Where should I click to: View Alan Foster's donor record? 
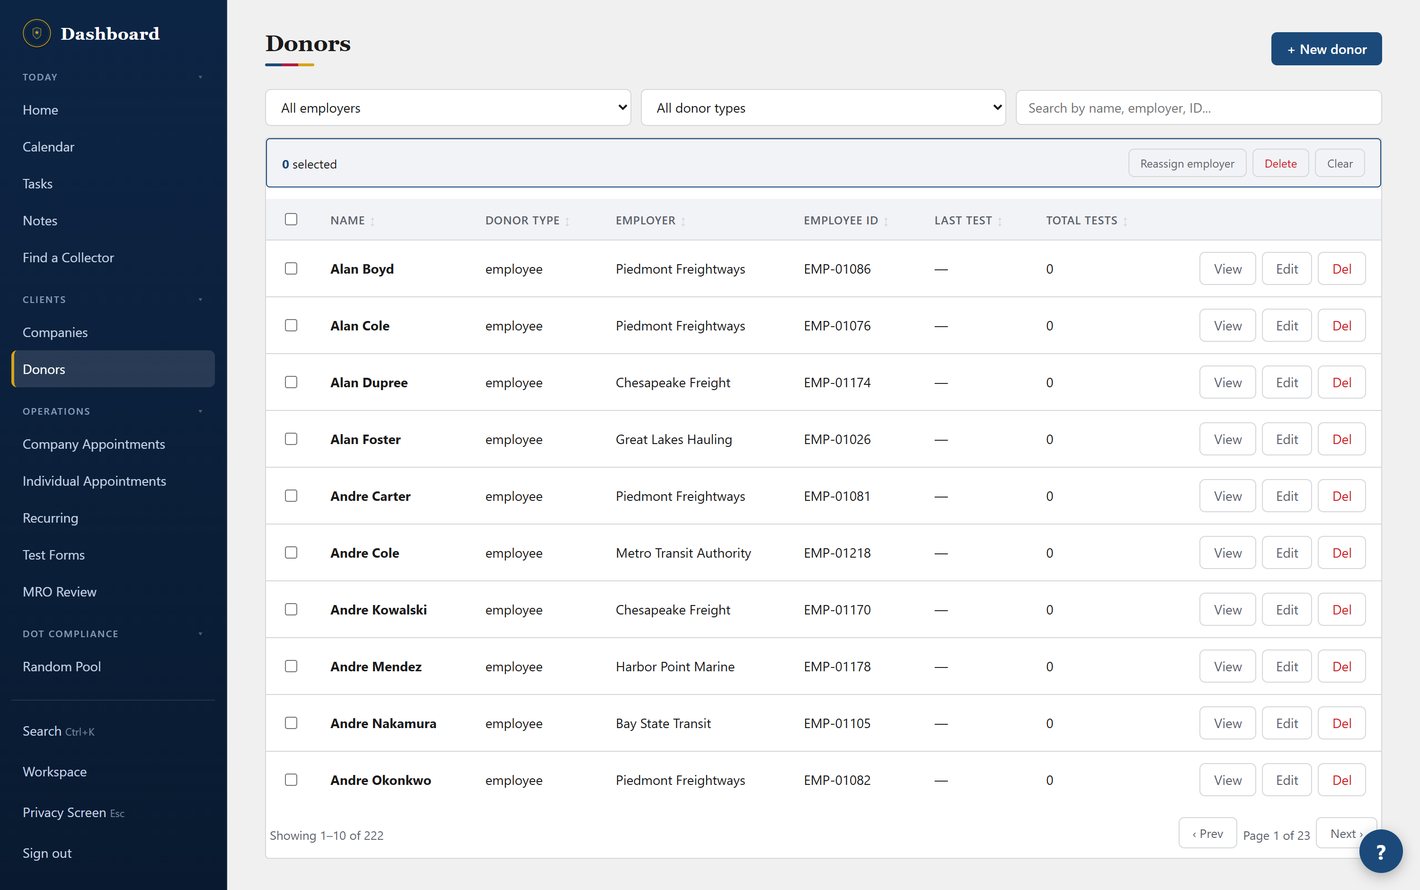[1227, 439]
